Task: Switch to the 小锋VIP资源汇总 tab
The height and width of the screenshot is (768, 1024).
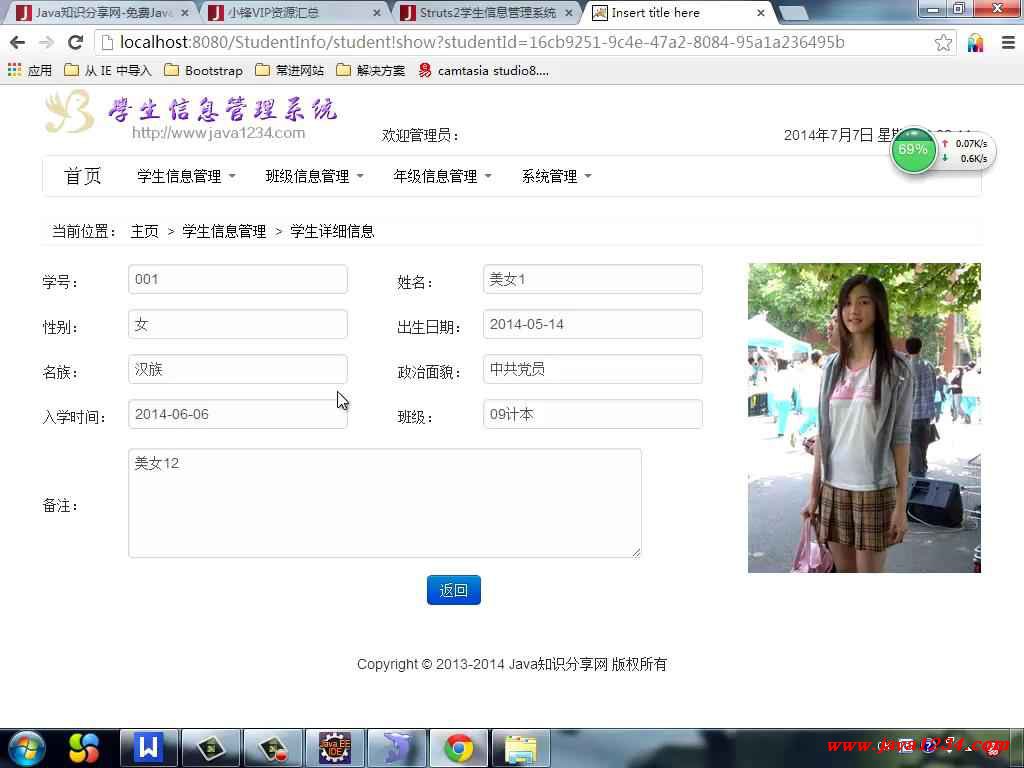Action: coord(294,12)
